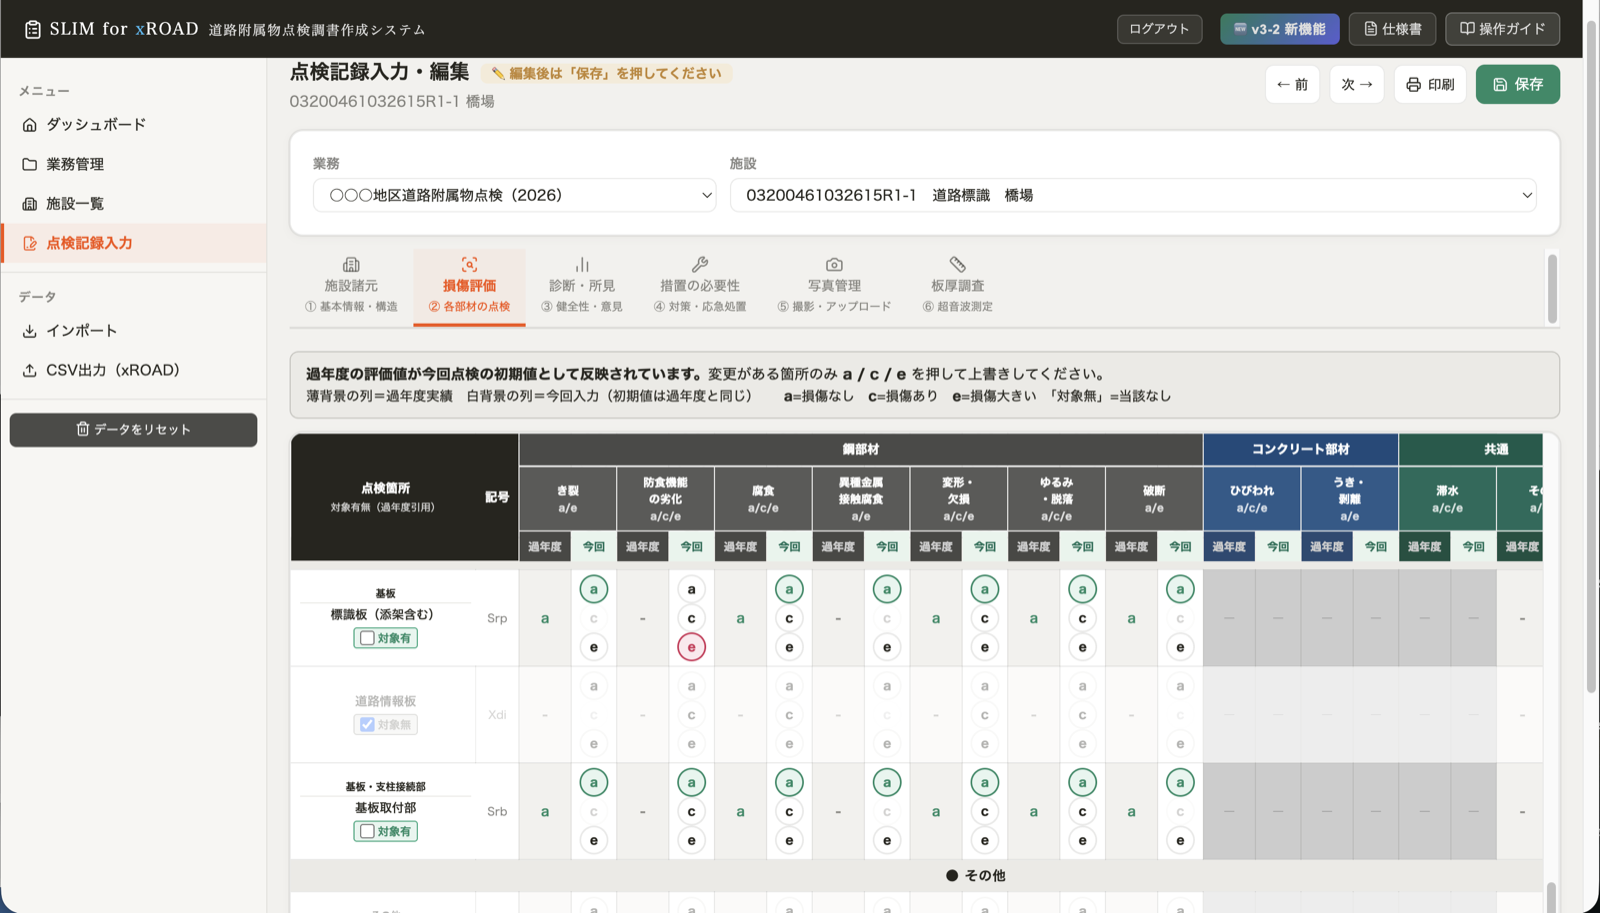Toggle 対象有 checkbox for 基板取付部
The image size is (1600, 913).
[367, 831]
